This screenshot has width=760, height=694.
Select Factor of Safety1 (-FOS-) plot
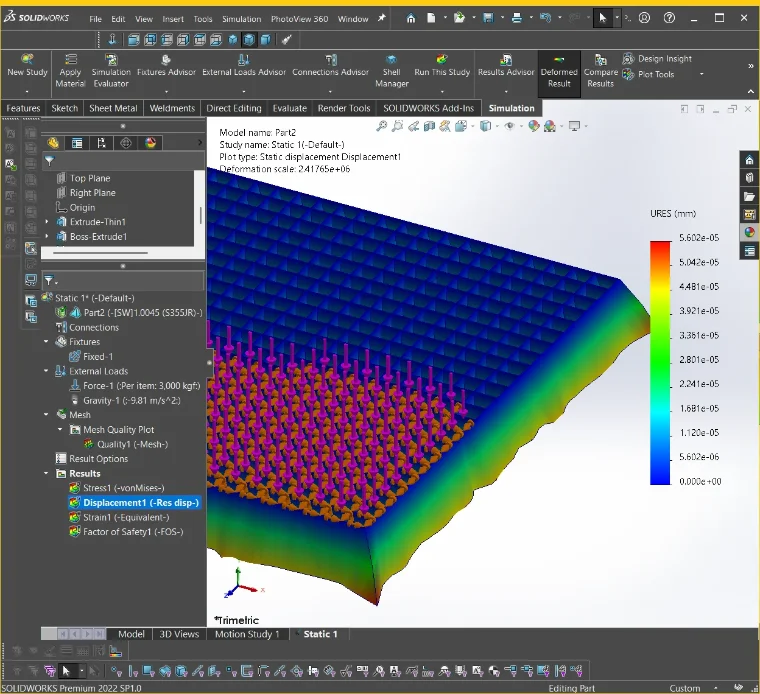tap(127, 532)
